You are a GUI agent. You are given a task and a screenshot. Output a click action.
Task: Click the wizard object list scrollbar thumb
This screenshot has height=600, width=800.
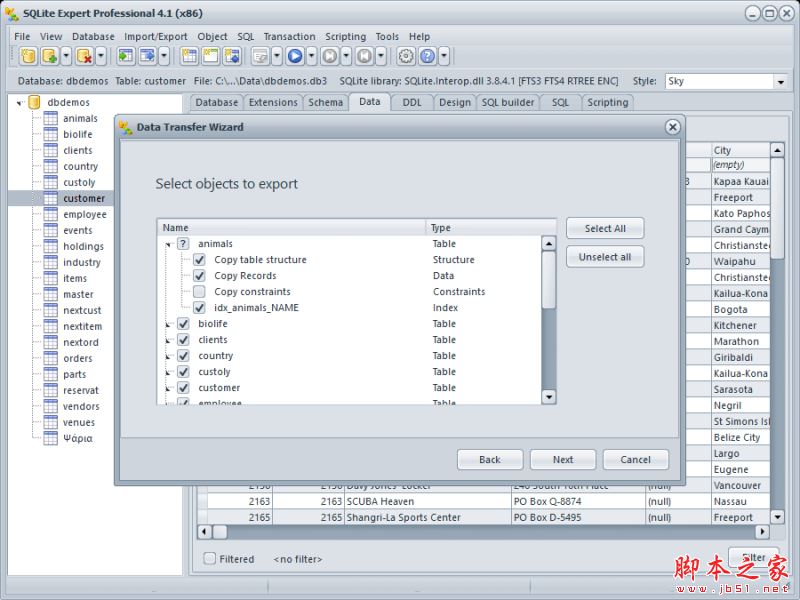pyautogui.click(x=548, y=280)
